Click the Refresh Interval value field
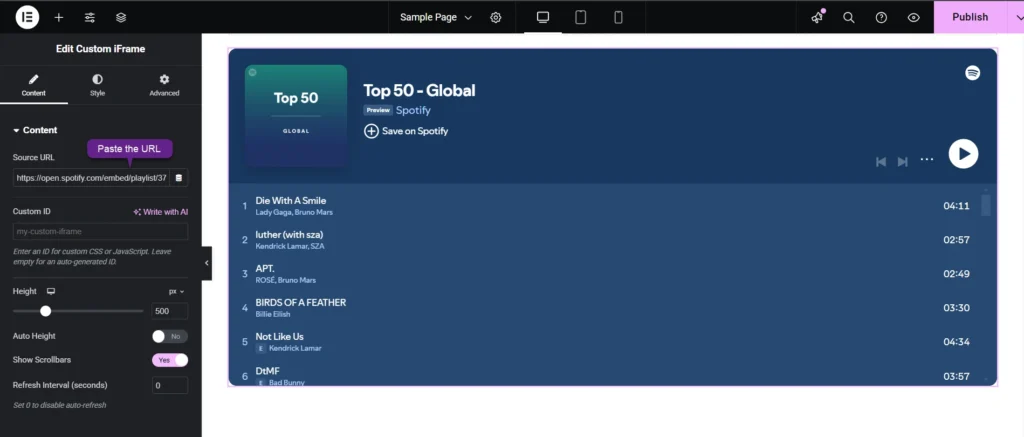Viewport: 1024px width, 437px height. coord(170,385)
